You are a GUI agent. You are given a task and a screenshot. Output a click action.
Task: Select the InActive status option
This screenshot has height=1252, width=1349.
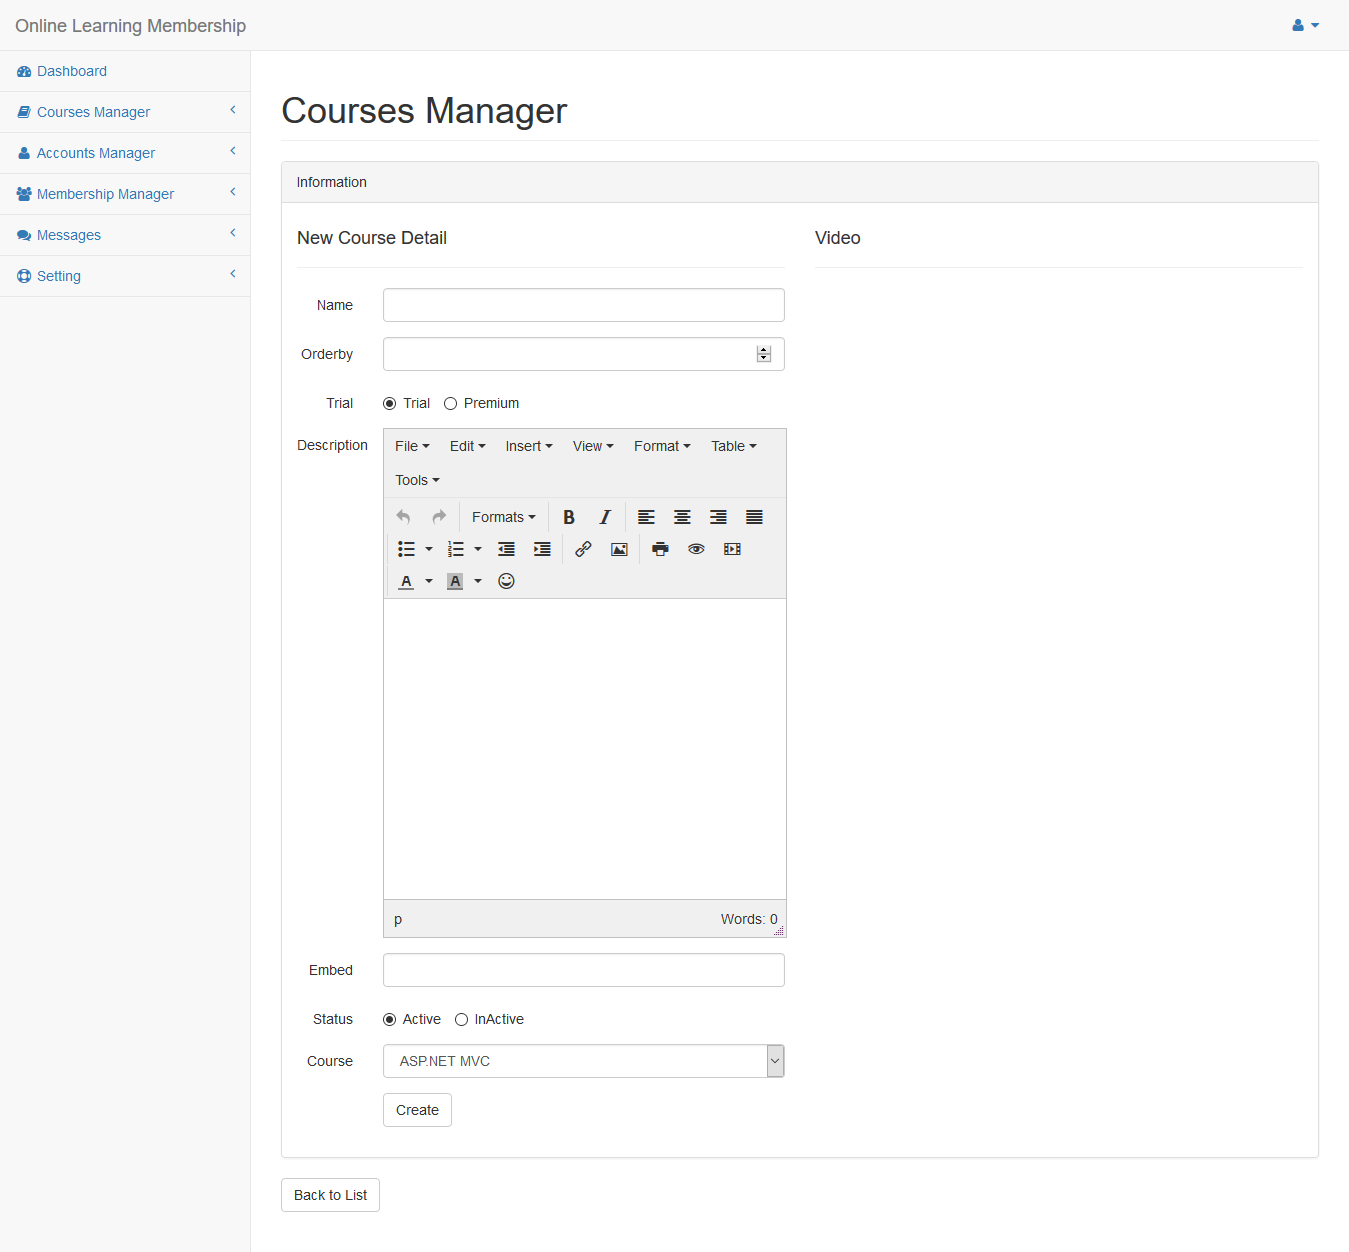[x=461, y=1020]
